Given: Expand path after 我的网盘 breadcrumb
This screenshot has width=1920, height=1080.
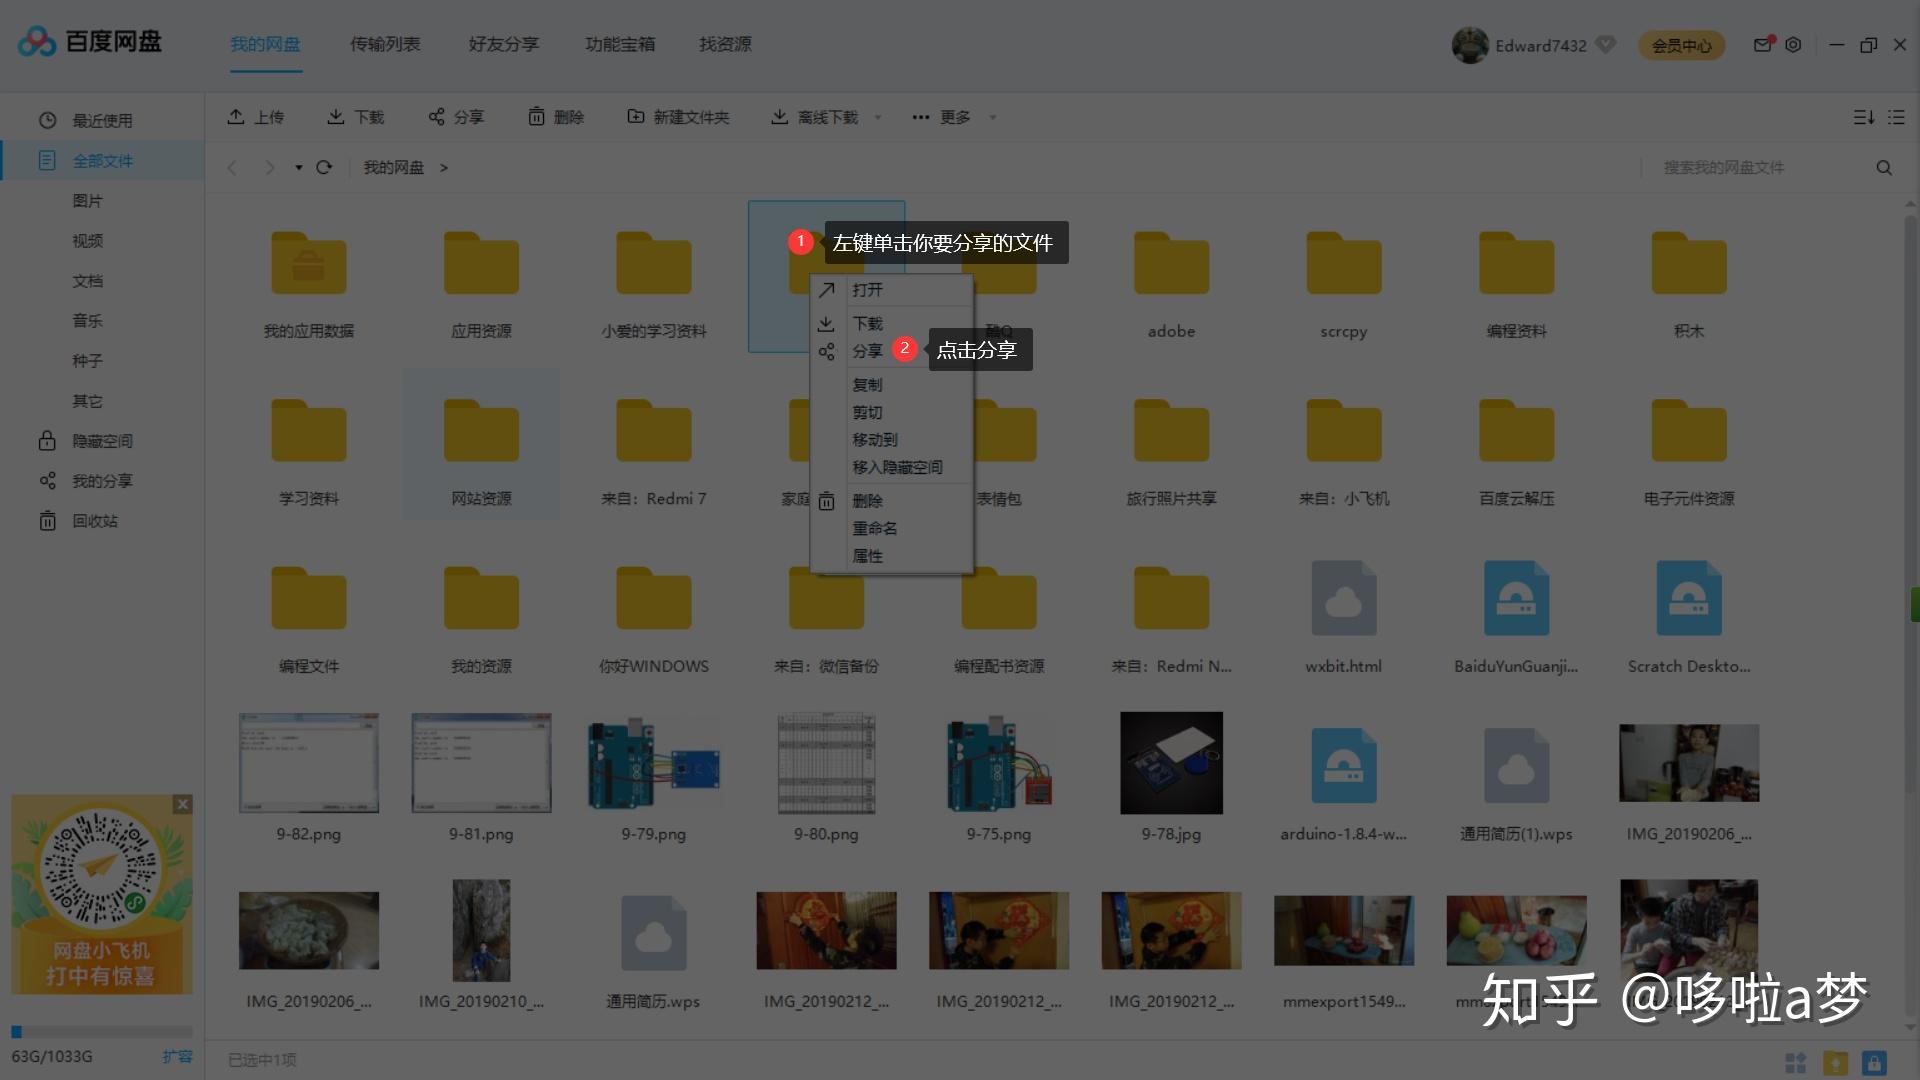Looking at the screenshot, I should pos(443,167).
